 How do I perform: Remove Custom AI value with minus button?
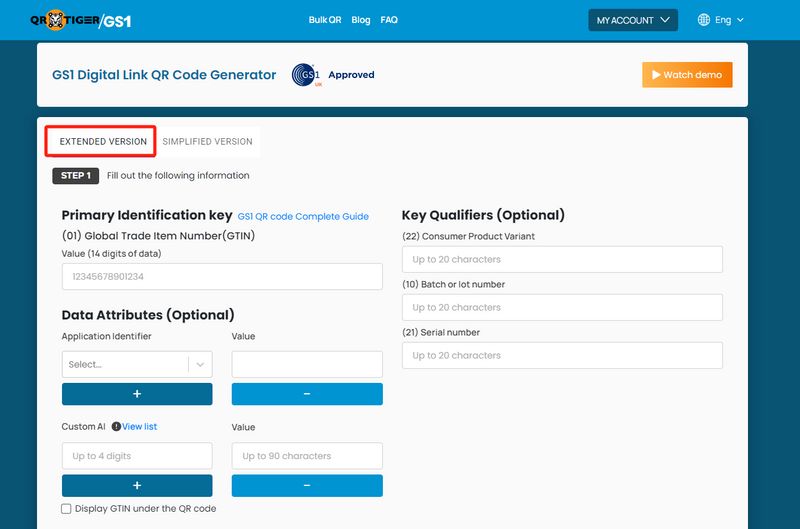tap(307, 485)
